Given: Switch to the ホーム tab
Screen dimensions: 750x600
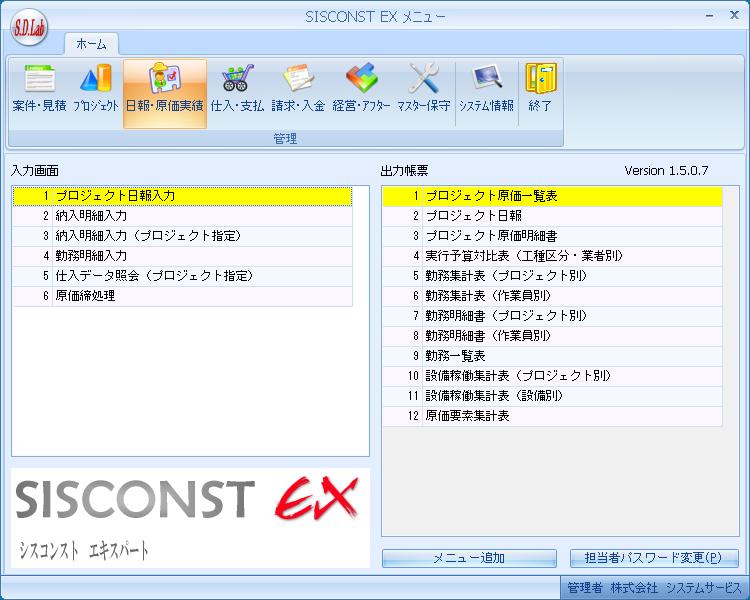Looking at the screenshot, I should (x=91, y=44).
